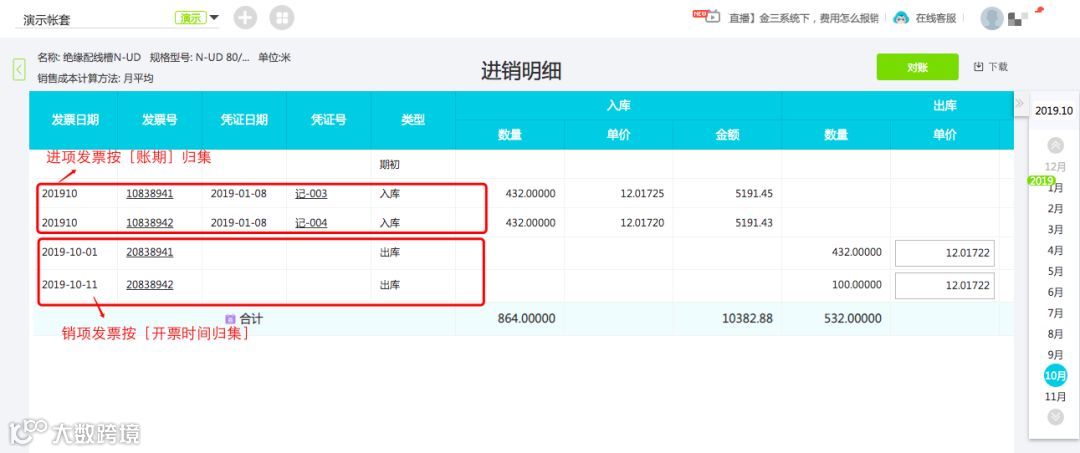Open invoice number 10838942

[149, 223]
